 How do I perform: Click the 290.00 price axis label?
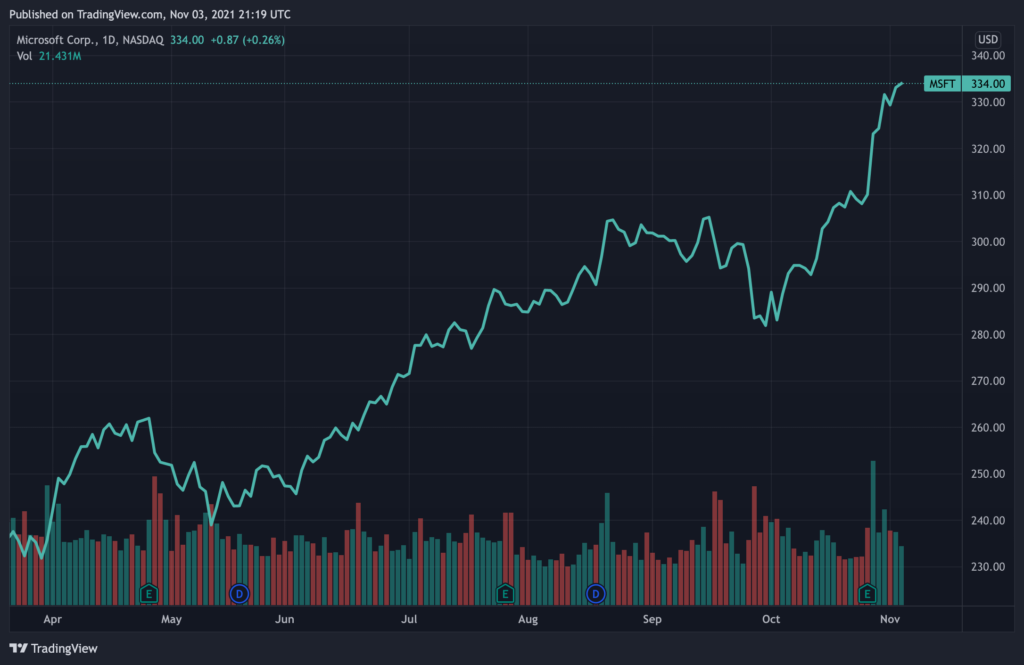pyautogui.click(x=987, y=288)
